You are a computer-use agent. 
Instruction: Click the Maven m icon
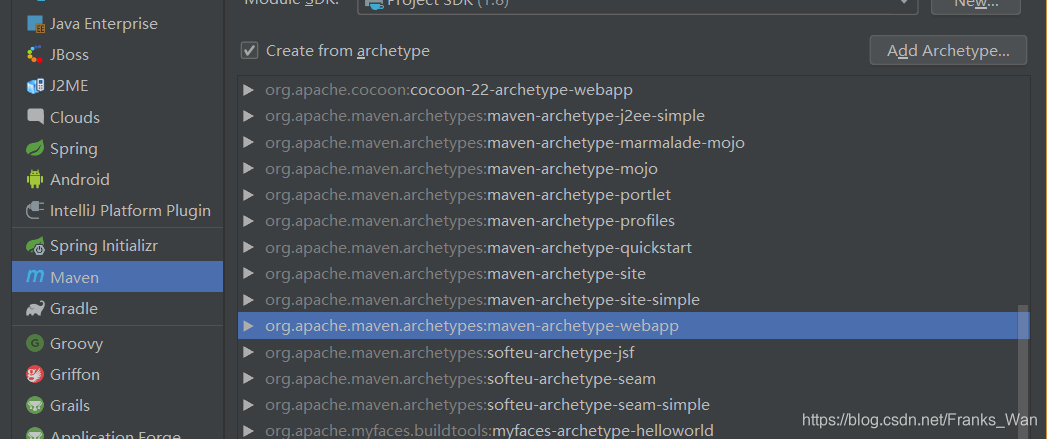click(35, 277)
